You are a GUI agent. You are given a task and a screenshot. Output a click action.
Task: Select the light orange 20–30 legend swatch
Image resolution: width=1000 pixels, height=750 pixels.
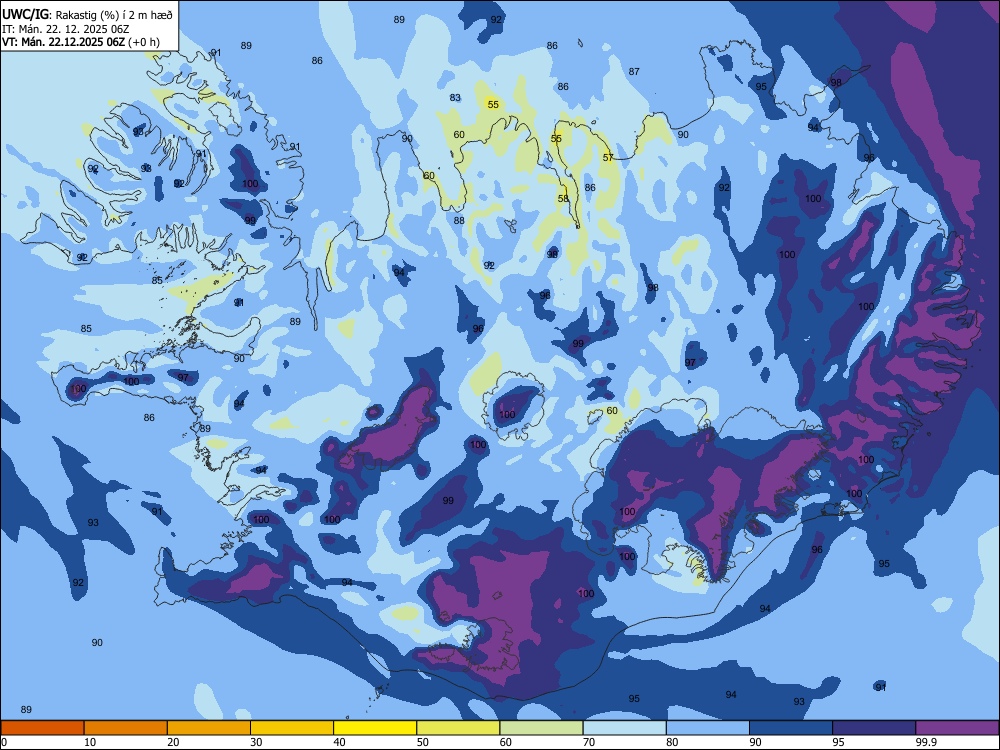click(209, 728)
